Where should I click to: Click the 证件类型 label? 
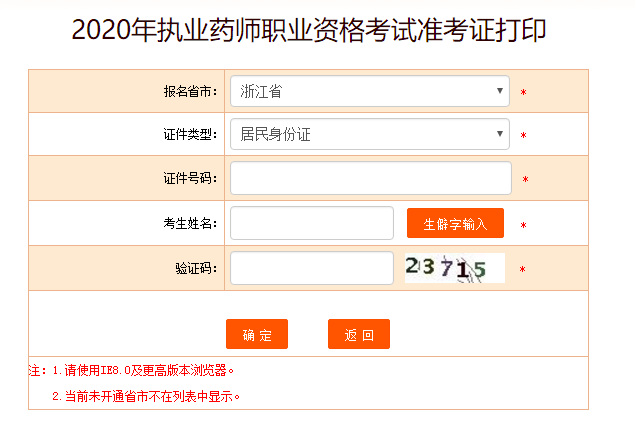190,134
